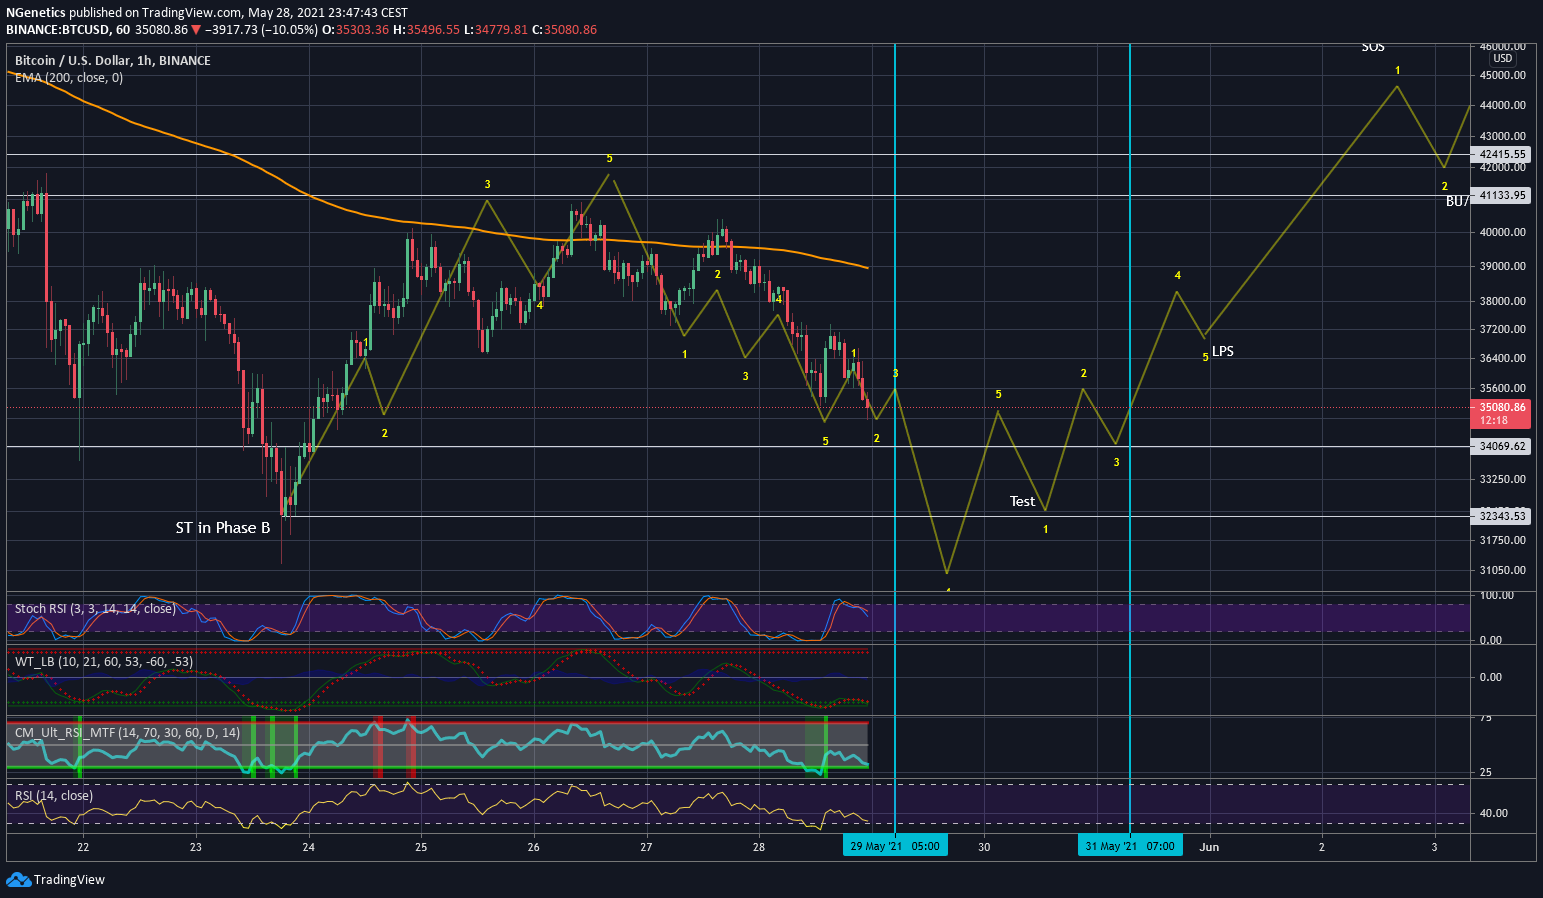Click the 'BU/' annotation near 41133.95

pyautogui.click(x=1458, y=202)
